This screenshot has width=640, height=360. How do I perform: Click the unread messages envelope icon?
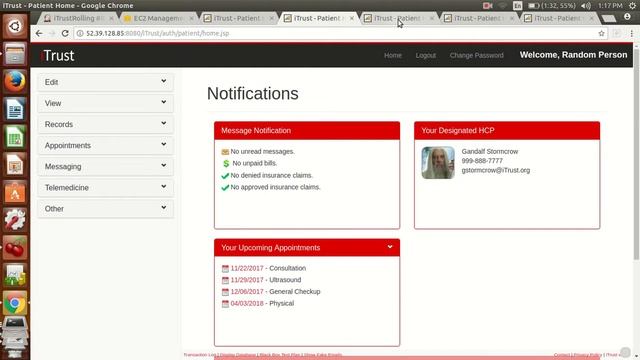tap(225, 152)
